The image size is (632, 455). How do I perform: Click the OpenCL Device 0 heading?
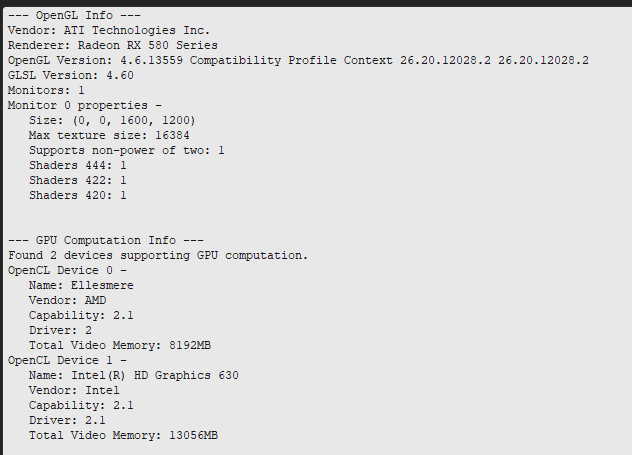pyautogui.click(x=67, y=270)
